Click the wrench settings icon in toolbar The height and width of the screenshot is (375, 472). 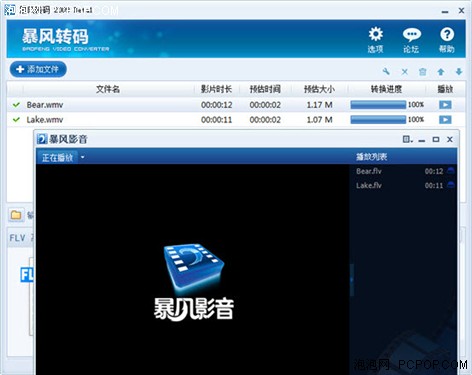point(386,71)
